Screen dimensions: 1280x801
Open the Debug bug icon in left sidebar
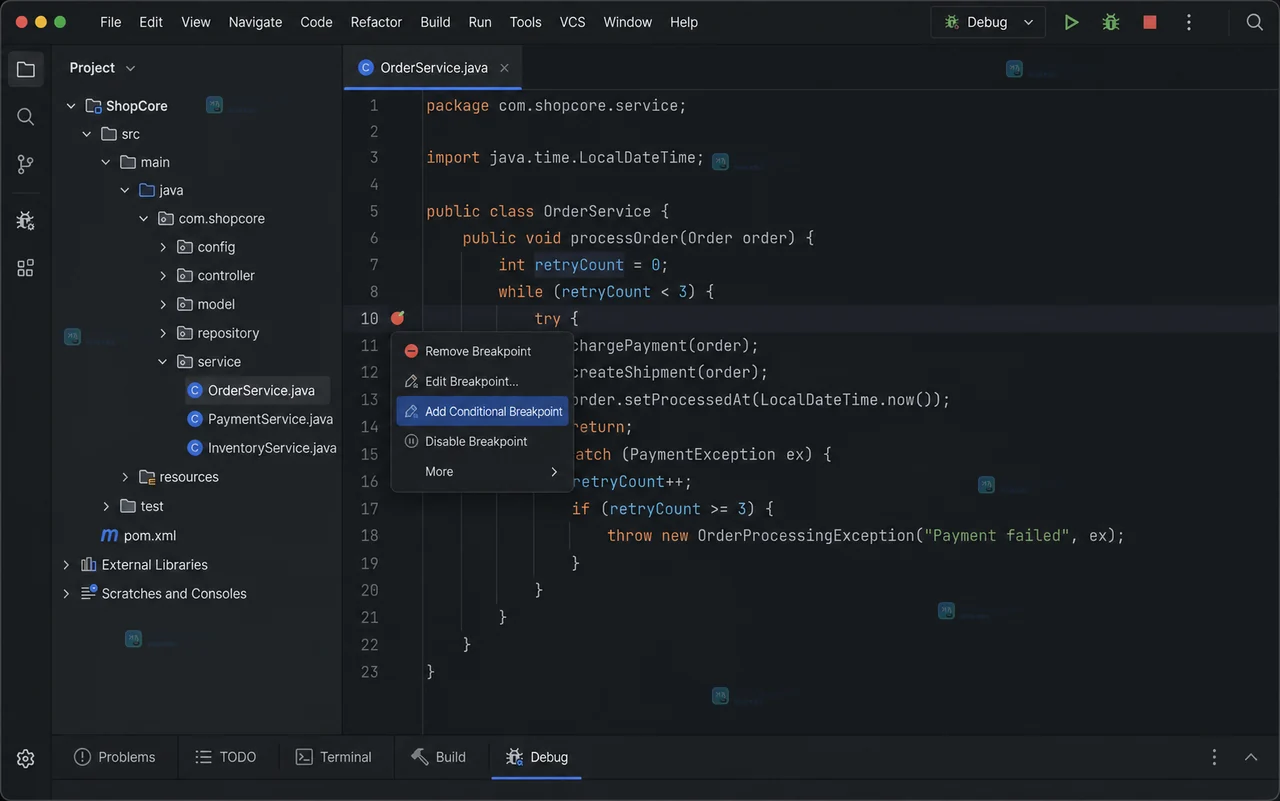pos(26,220)
